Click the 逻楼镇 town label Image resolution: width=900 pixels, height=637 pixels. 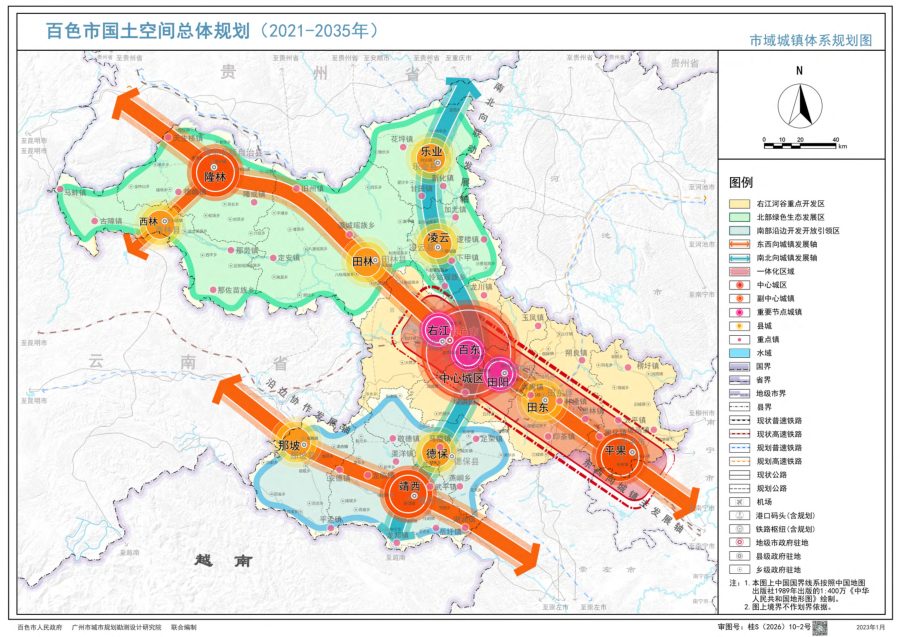click(467, 239)
